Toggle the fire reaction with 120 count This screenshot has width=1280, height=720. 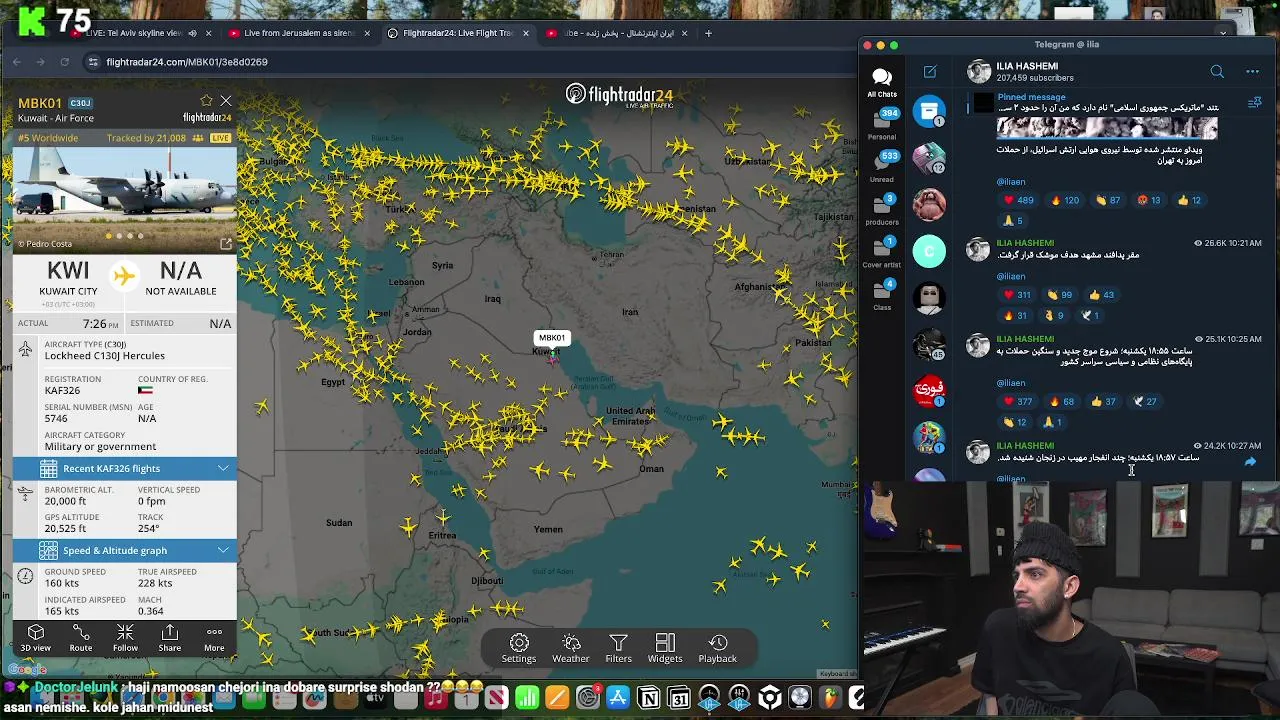[x=1064, y=200]
